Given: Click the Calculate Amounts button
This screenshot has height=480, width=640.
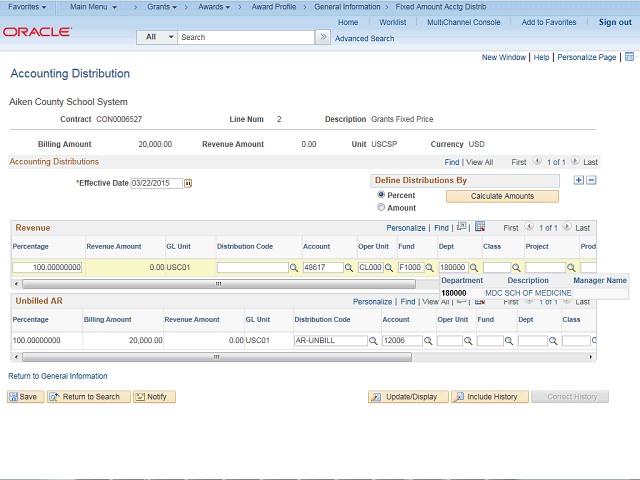Looking at the screenshot, I should (x=502, y=196).
